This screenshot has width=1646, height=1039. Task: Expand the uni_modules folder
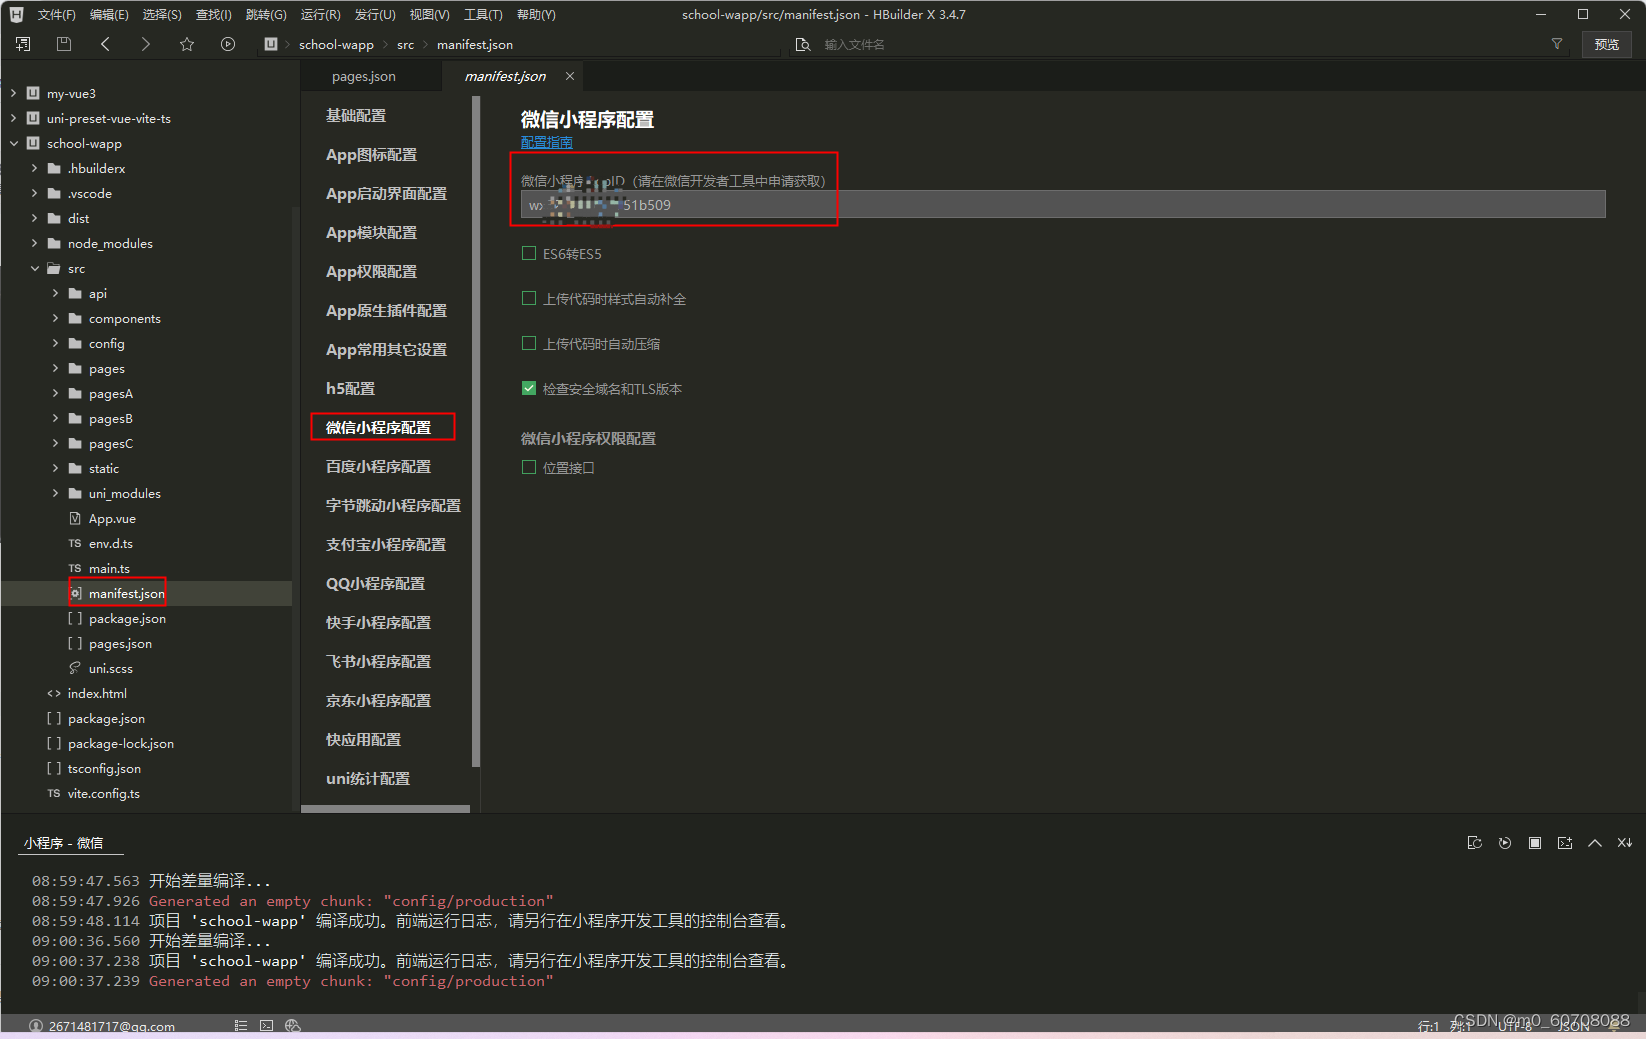point(56,493)
